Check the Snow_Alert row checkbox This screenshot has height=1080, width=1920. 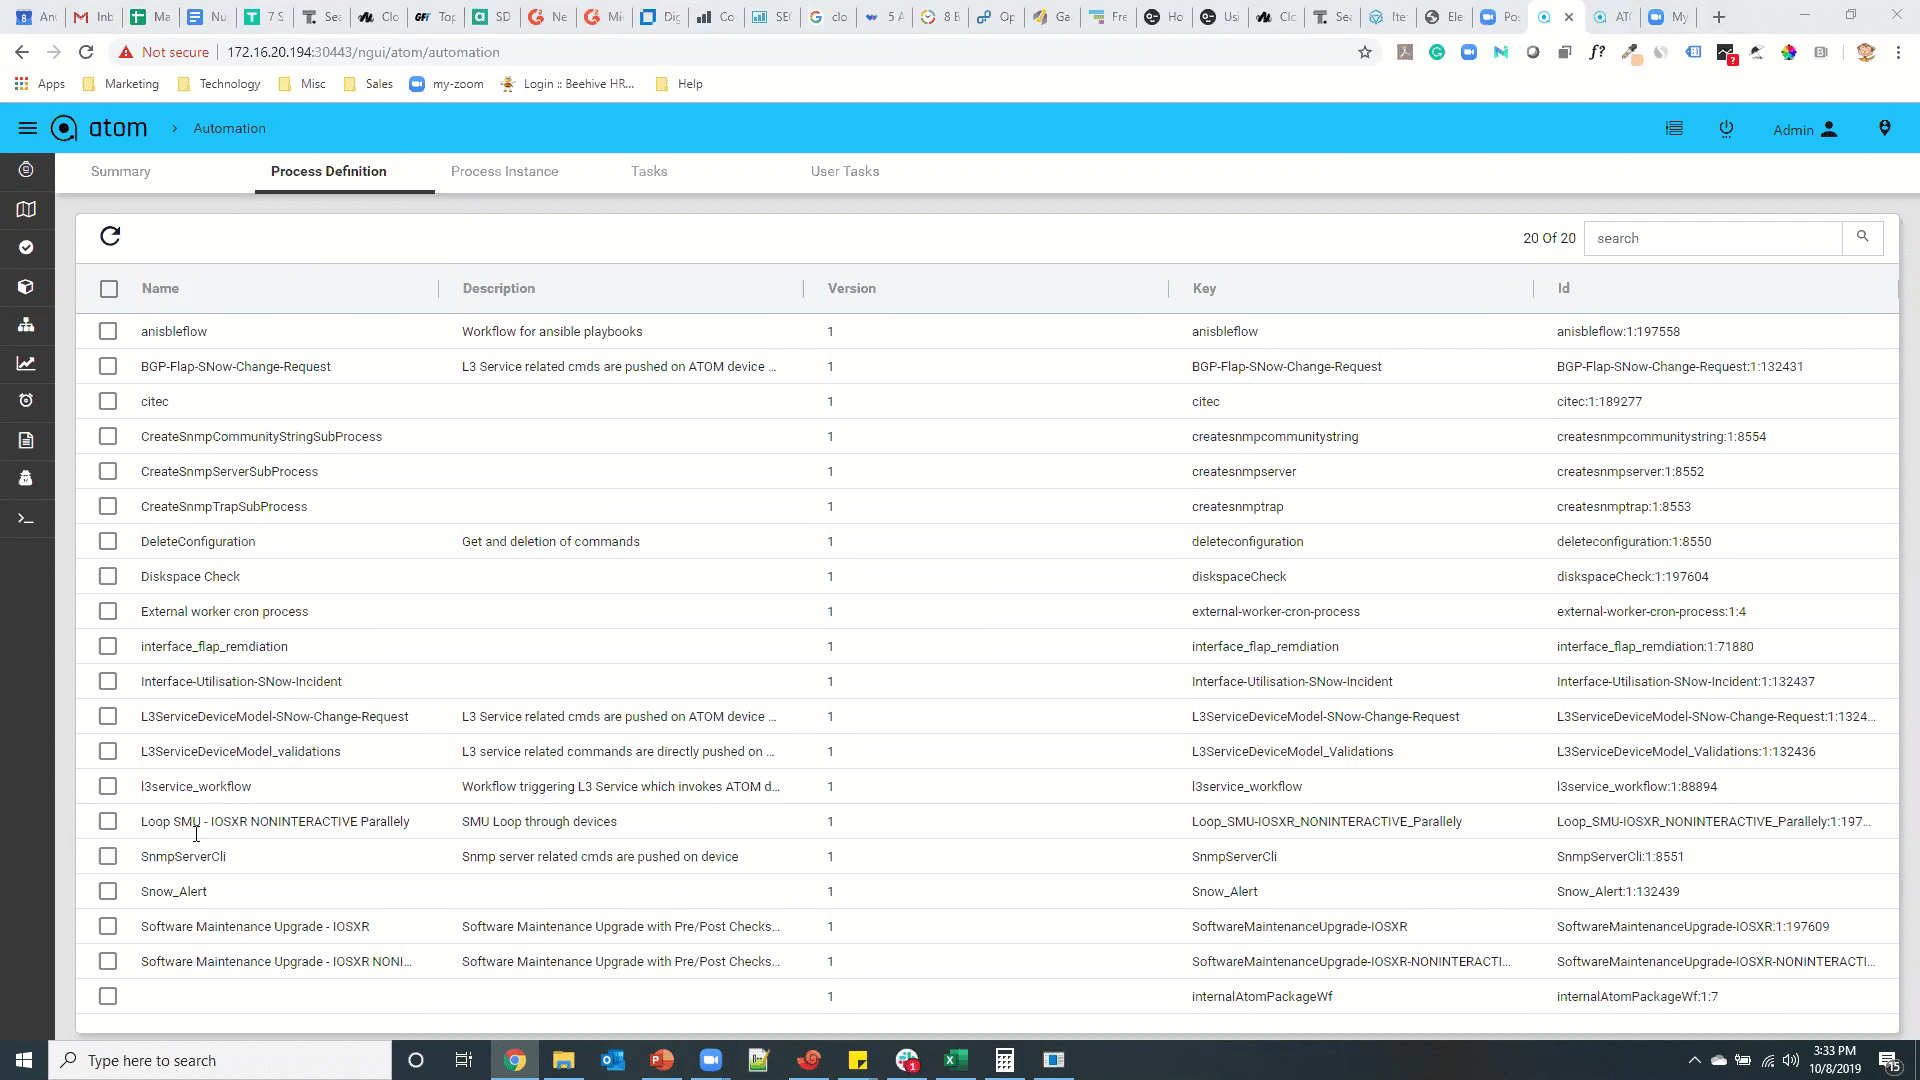[x=108, y=891]
